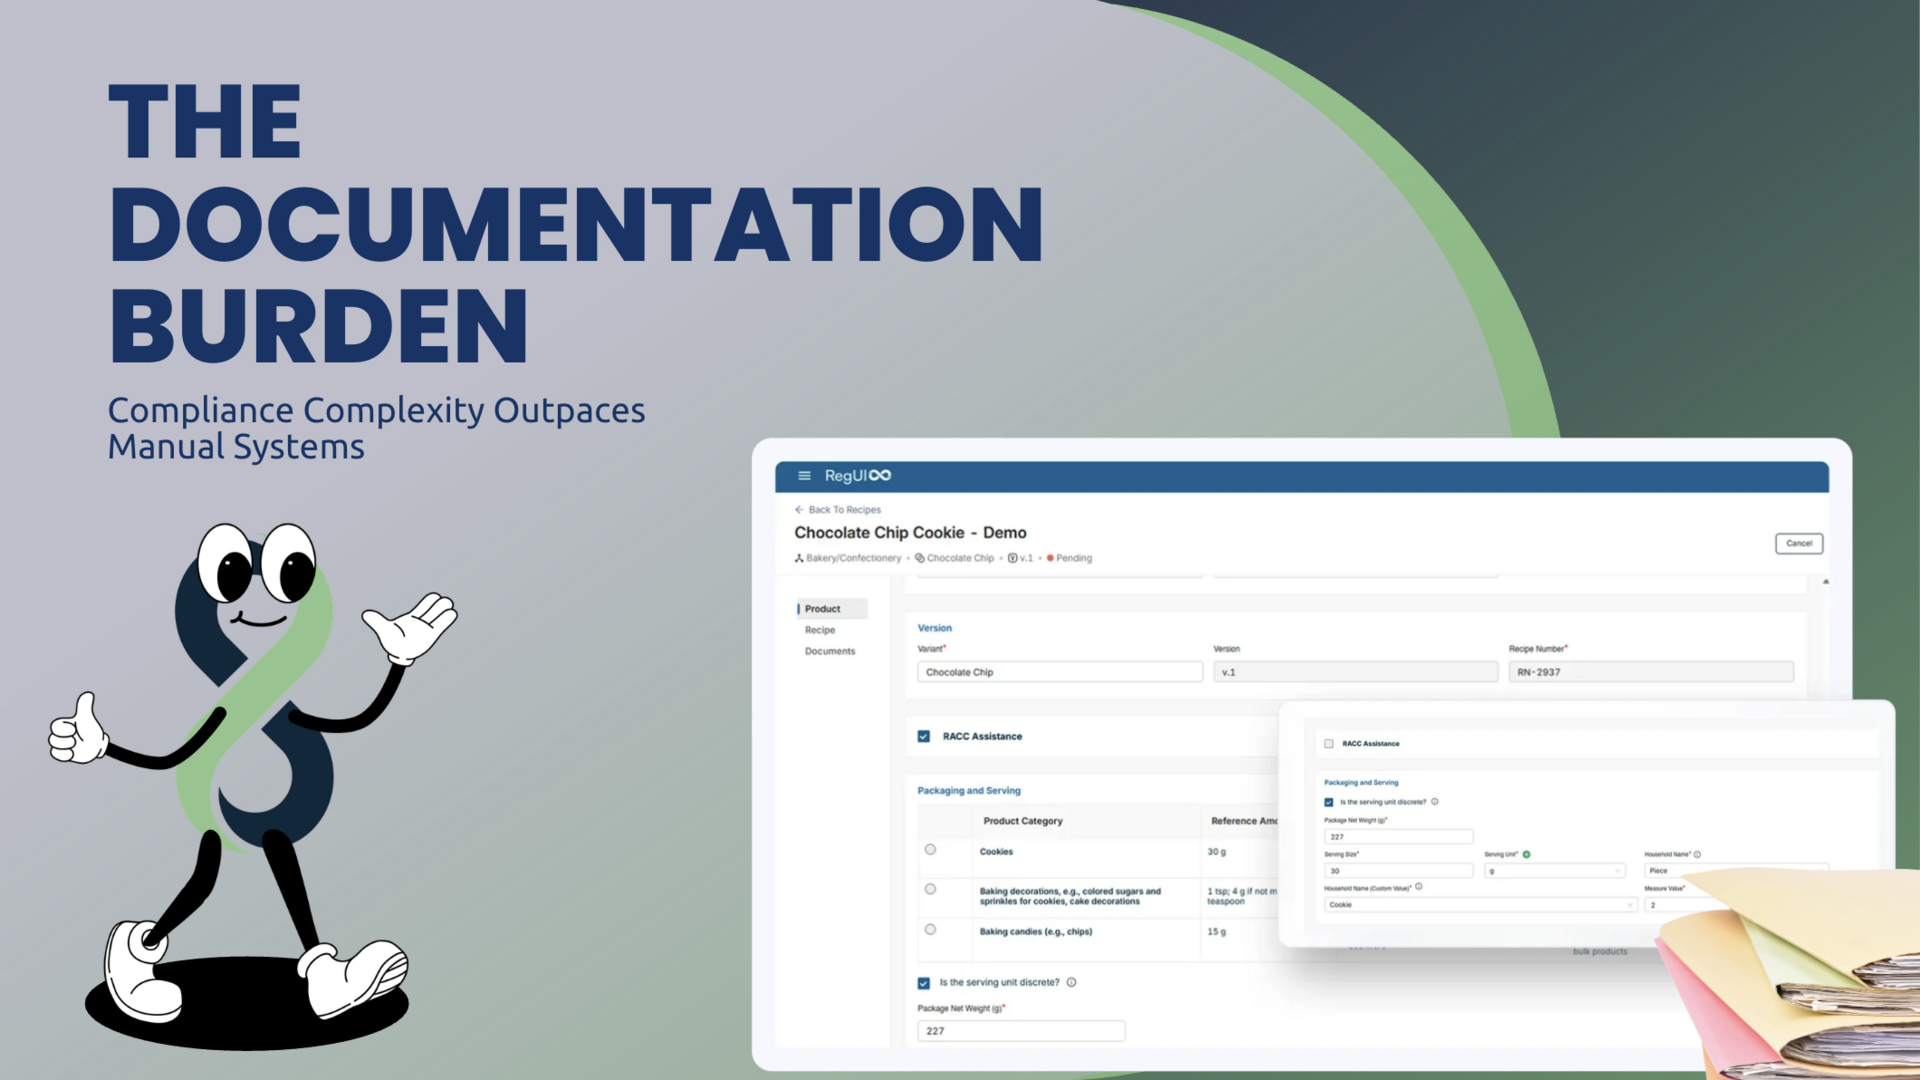Click the info icon beside Household Name
The image size is (1920, 1080).
(1698, 854)
